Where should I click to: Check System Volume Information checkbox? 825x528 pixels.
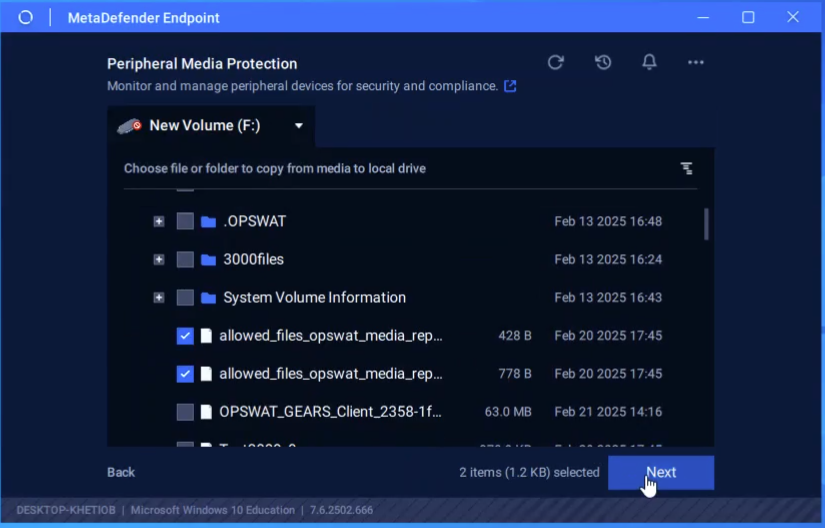pyautogui.click(x=185, y=298)
